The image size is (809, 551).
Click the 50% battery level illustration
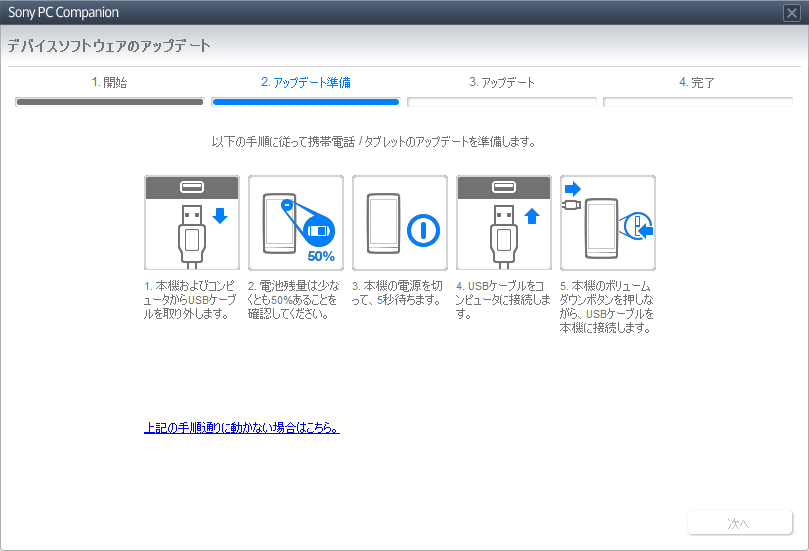click(296, 222)
